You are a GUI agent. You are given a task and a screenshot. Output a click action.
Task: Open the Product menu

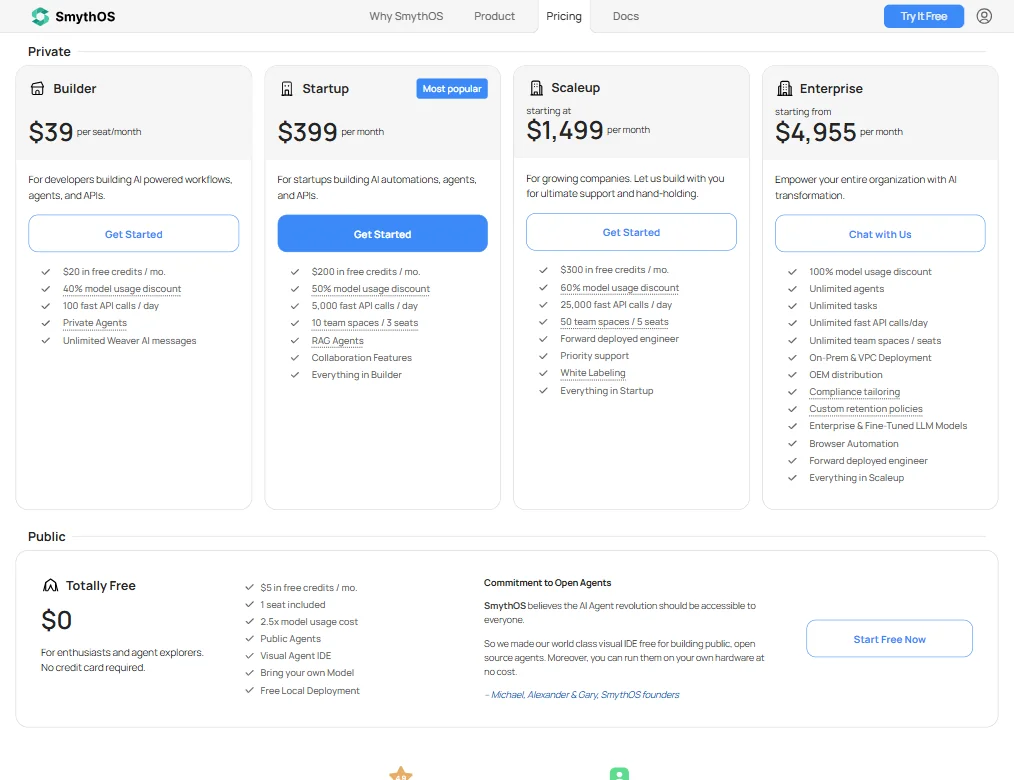(494, 16)
